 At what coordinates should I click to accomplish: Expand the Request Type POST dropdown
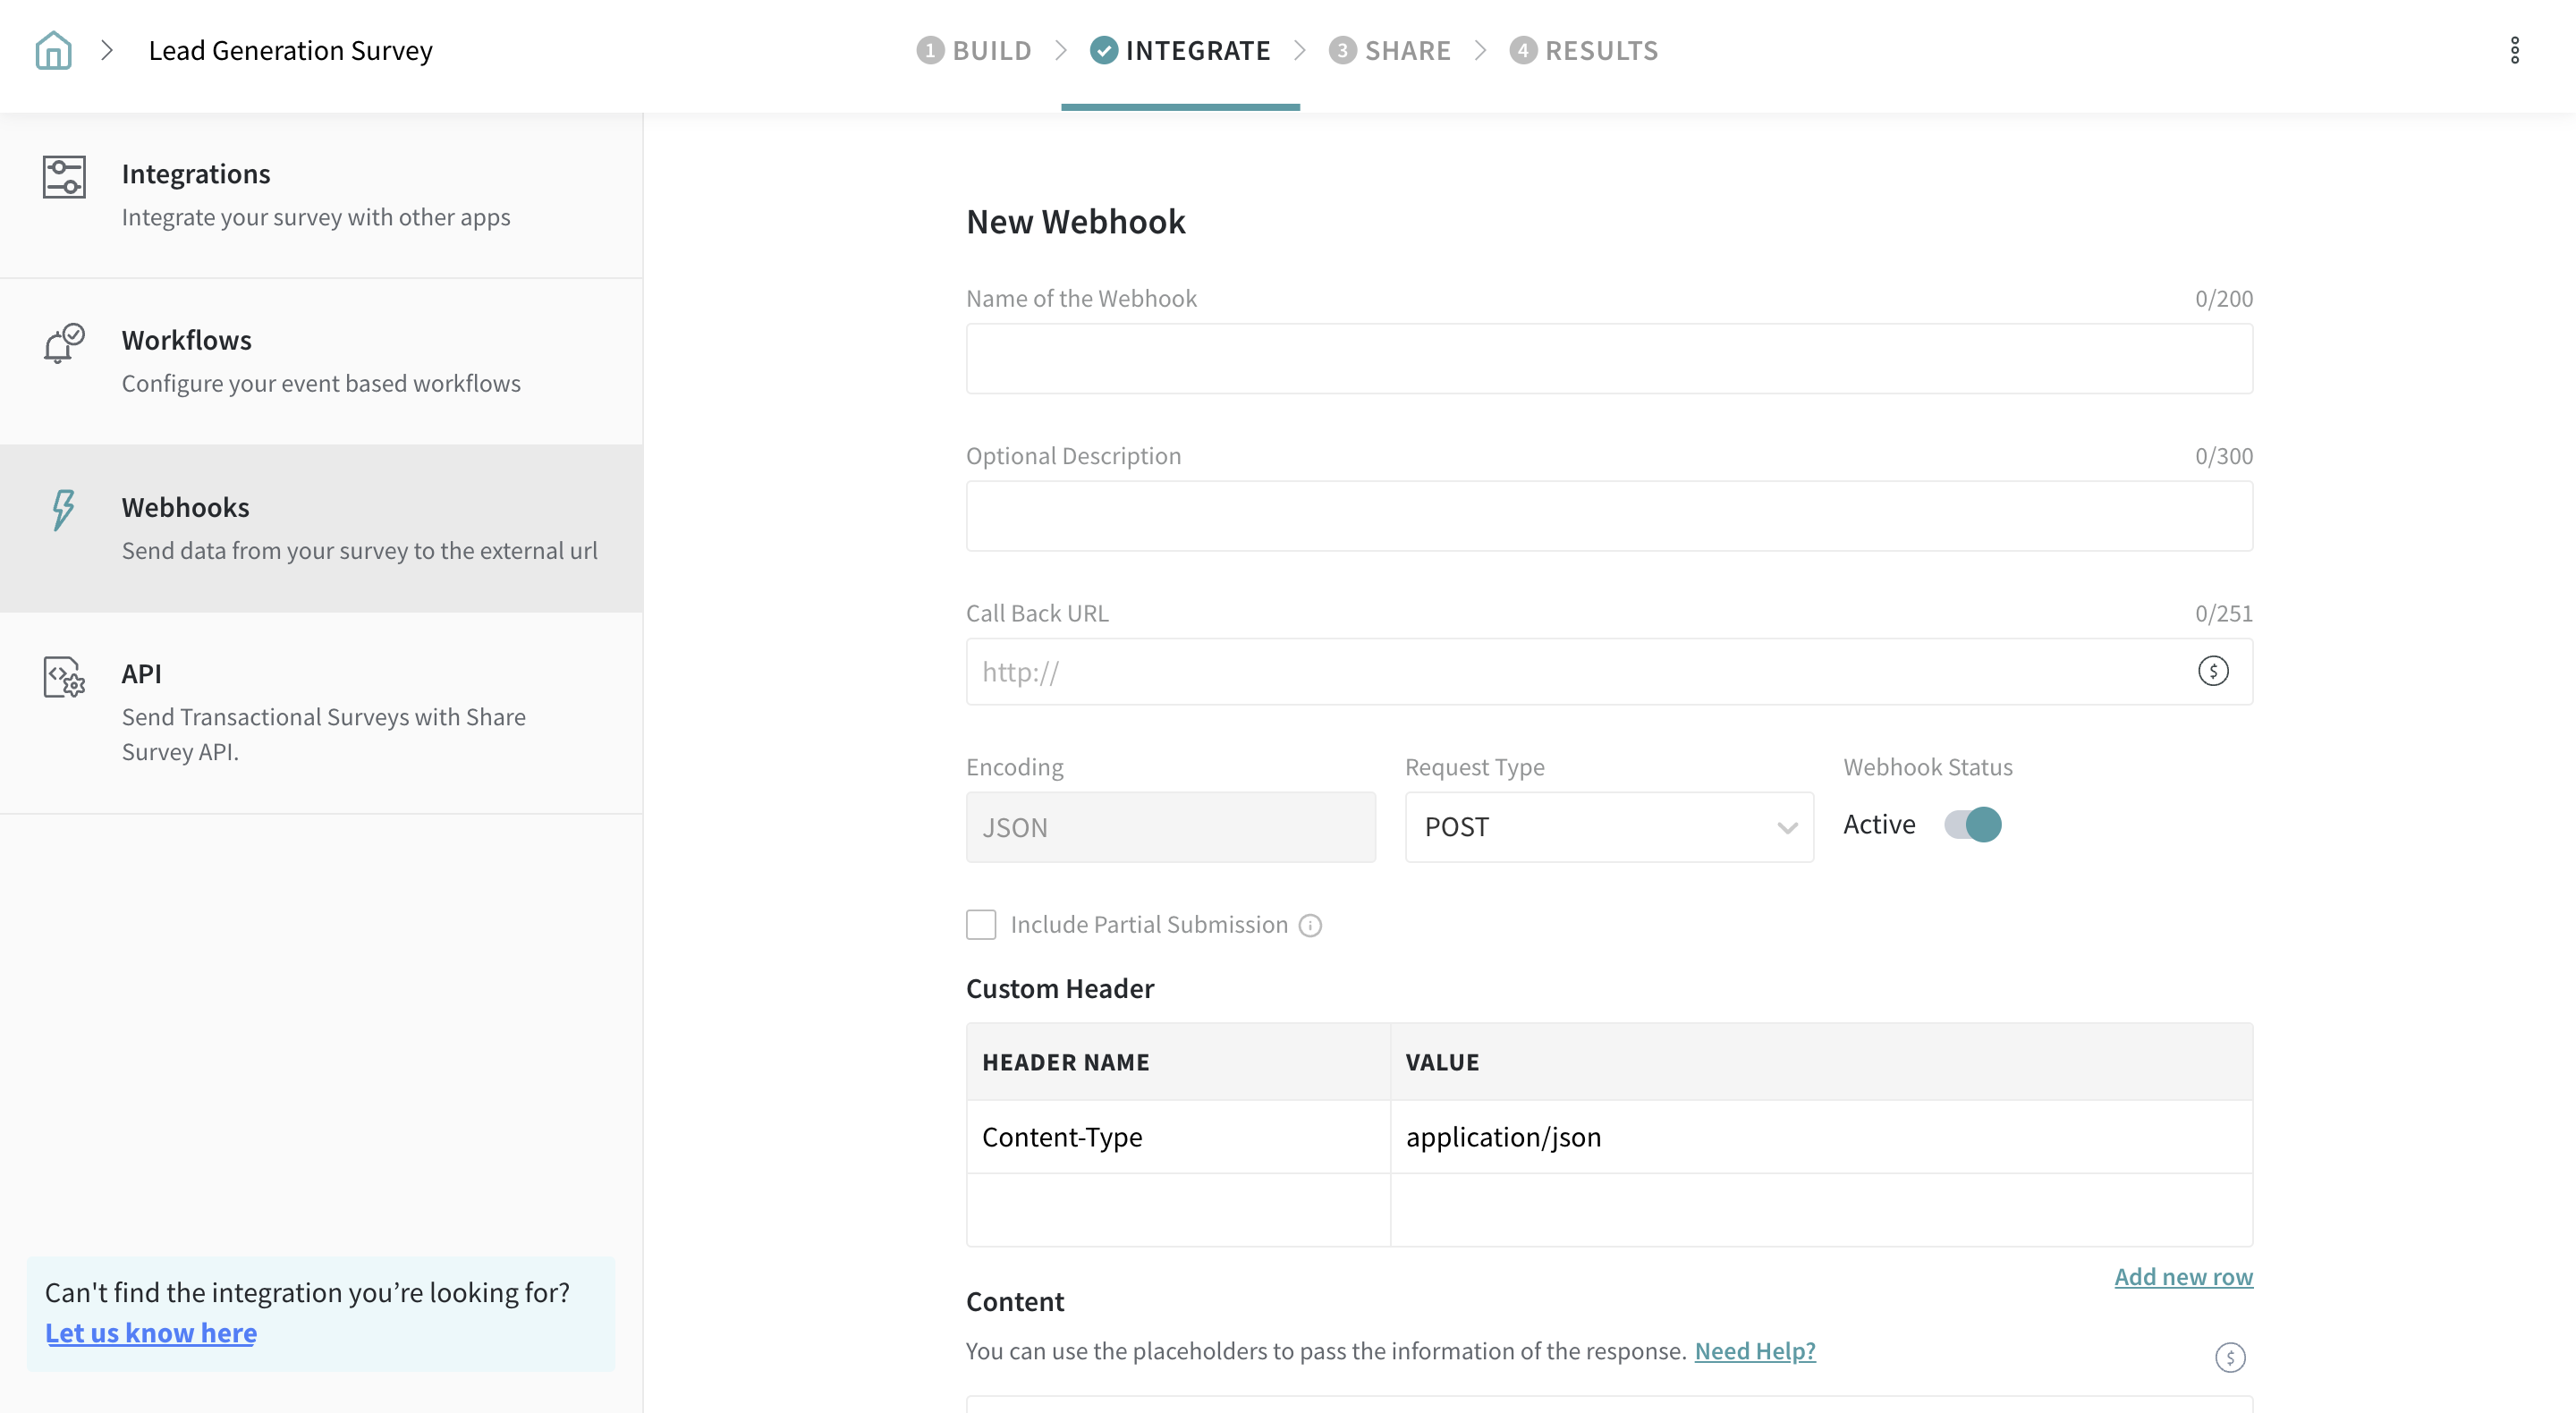click(x=1609, y=827)
